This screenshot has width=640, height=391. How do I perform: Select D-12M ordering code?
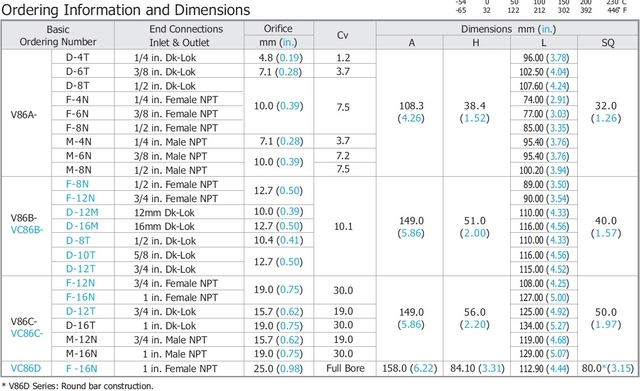82,212
